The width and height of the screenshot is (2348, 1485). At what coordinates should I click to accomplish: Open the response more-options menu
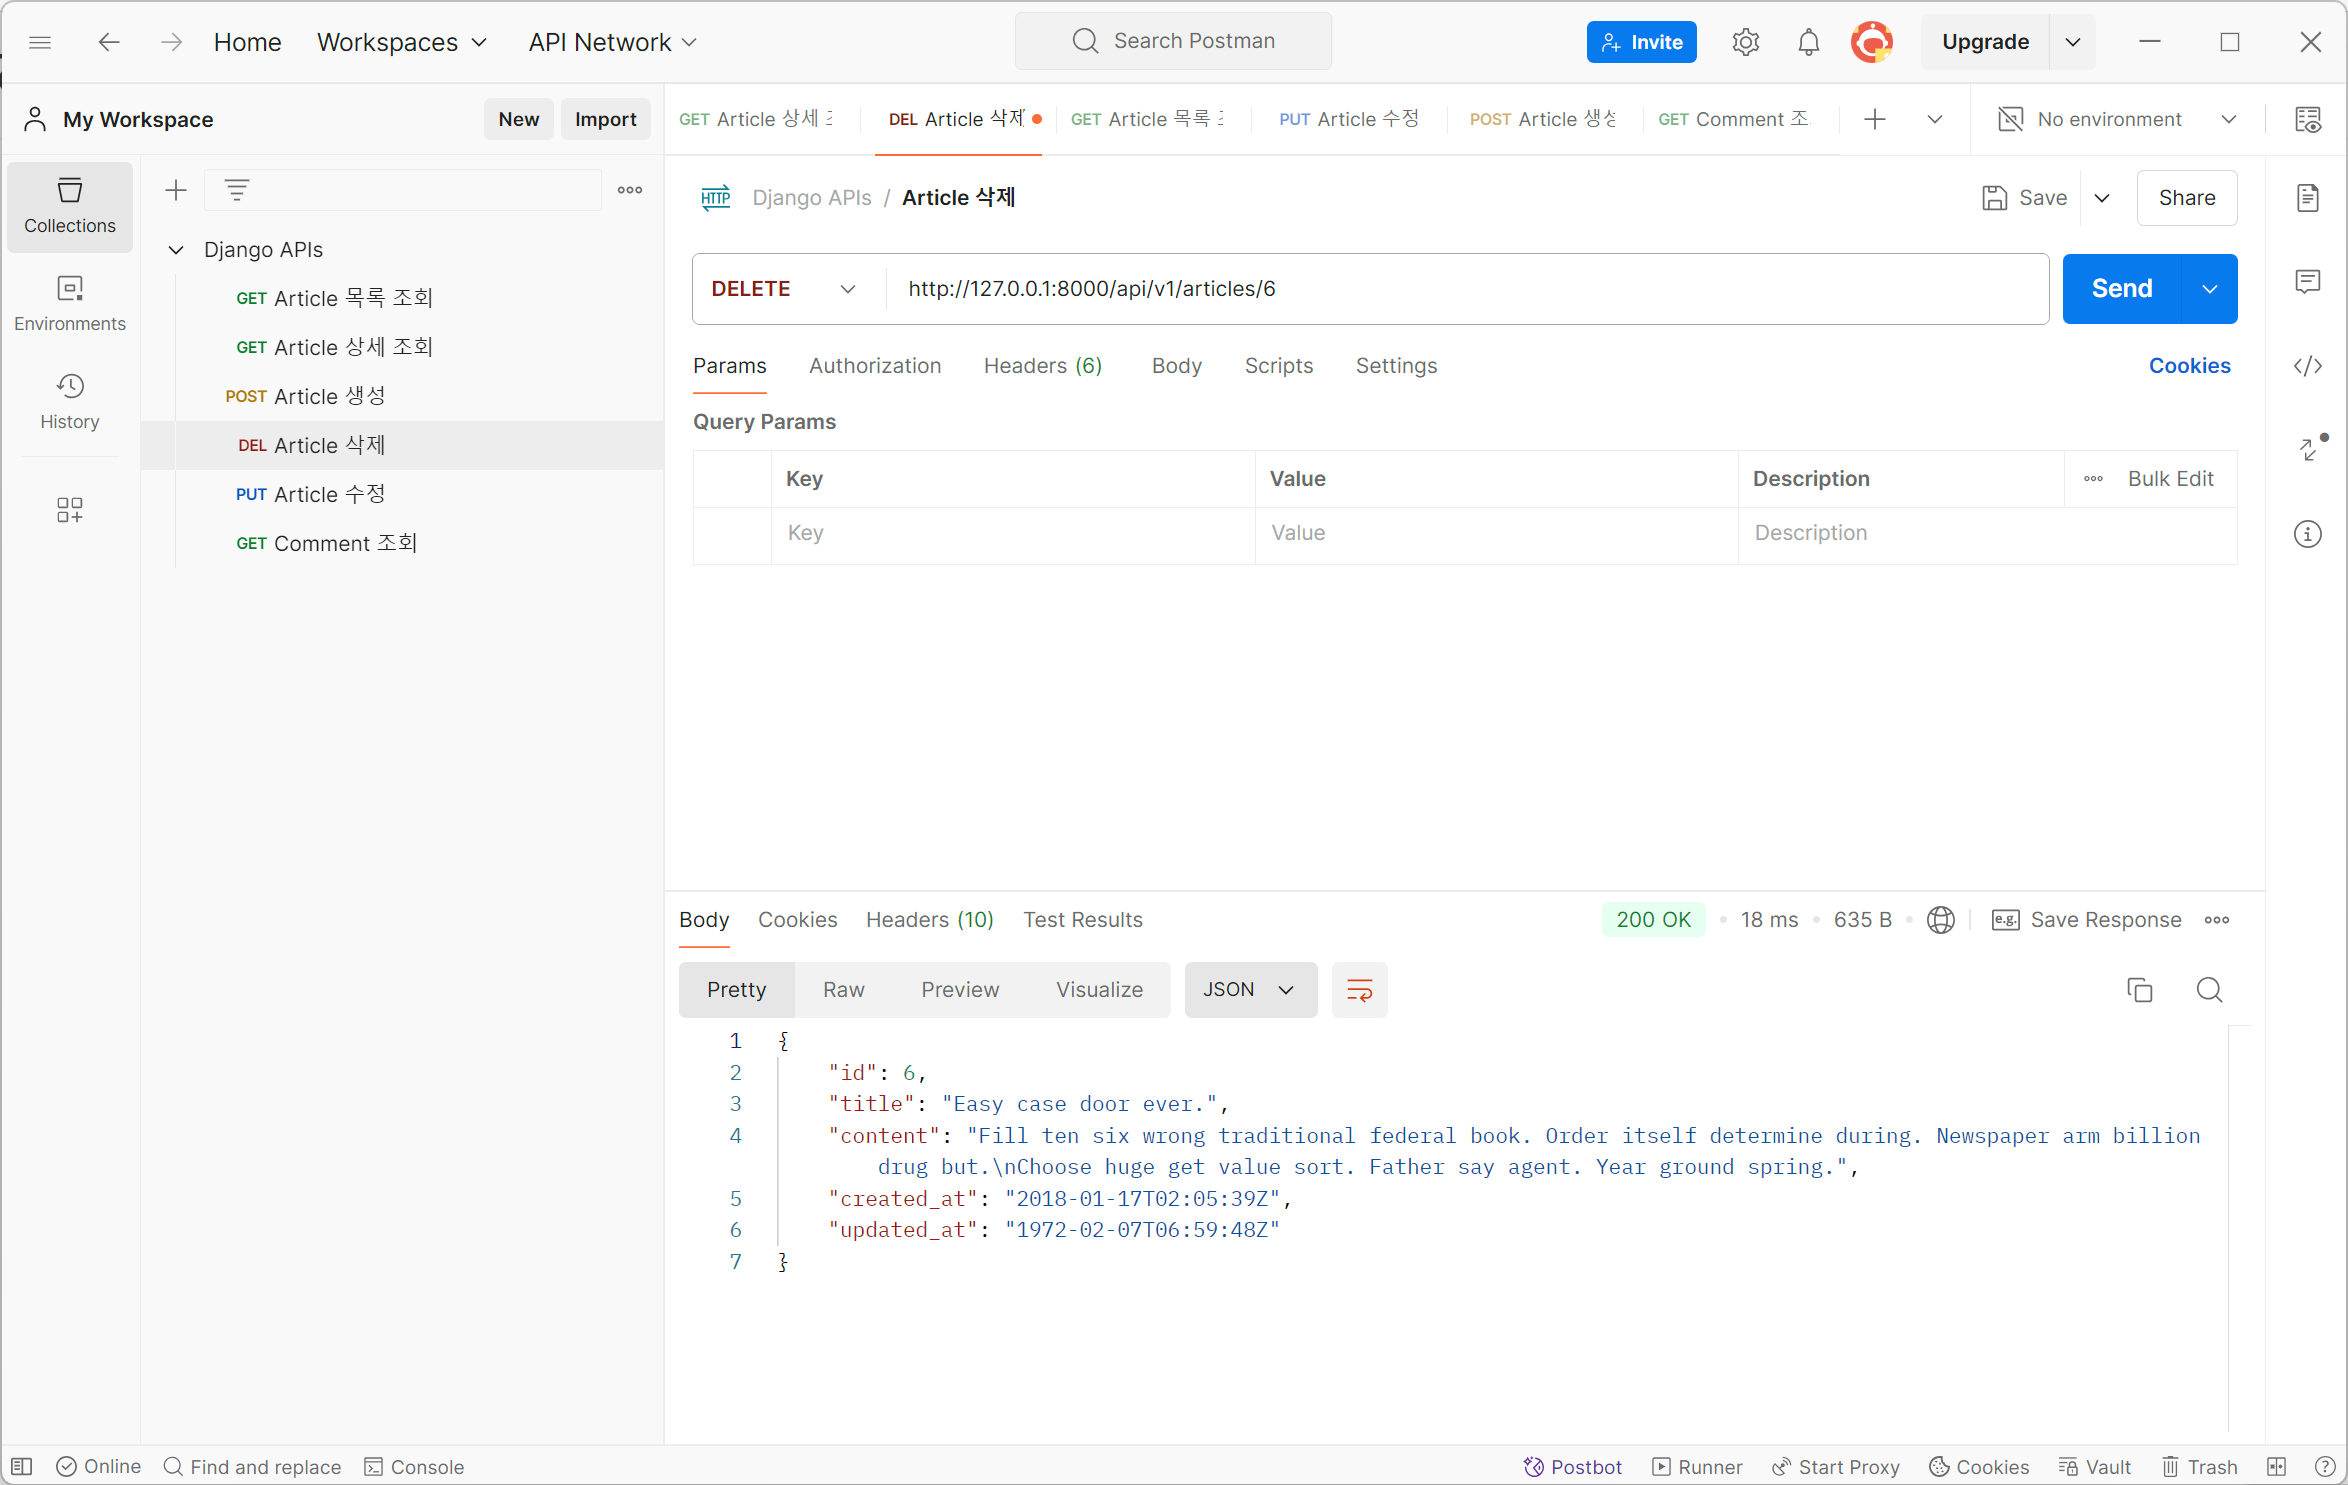[x=2217, y=920]
